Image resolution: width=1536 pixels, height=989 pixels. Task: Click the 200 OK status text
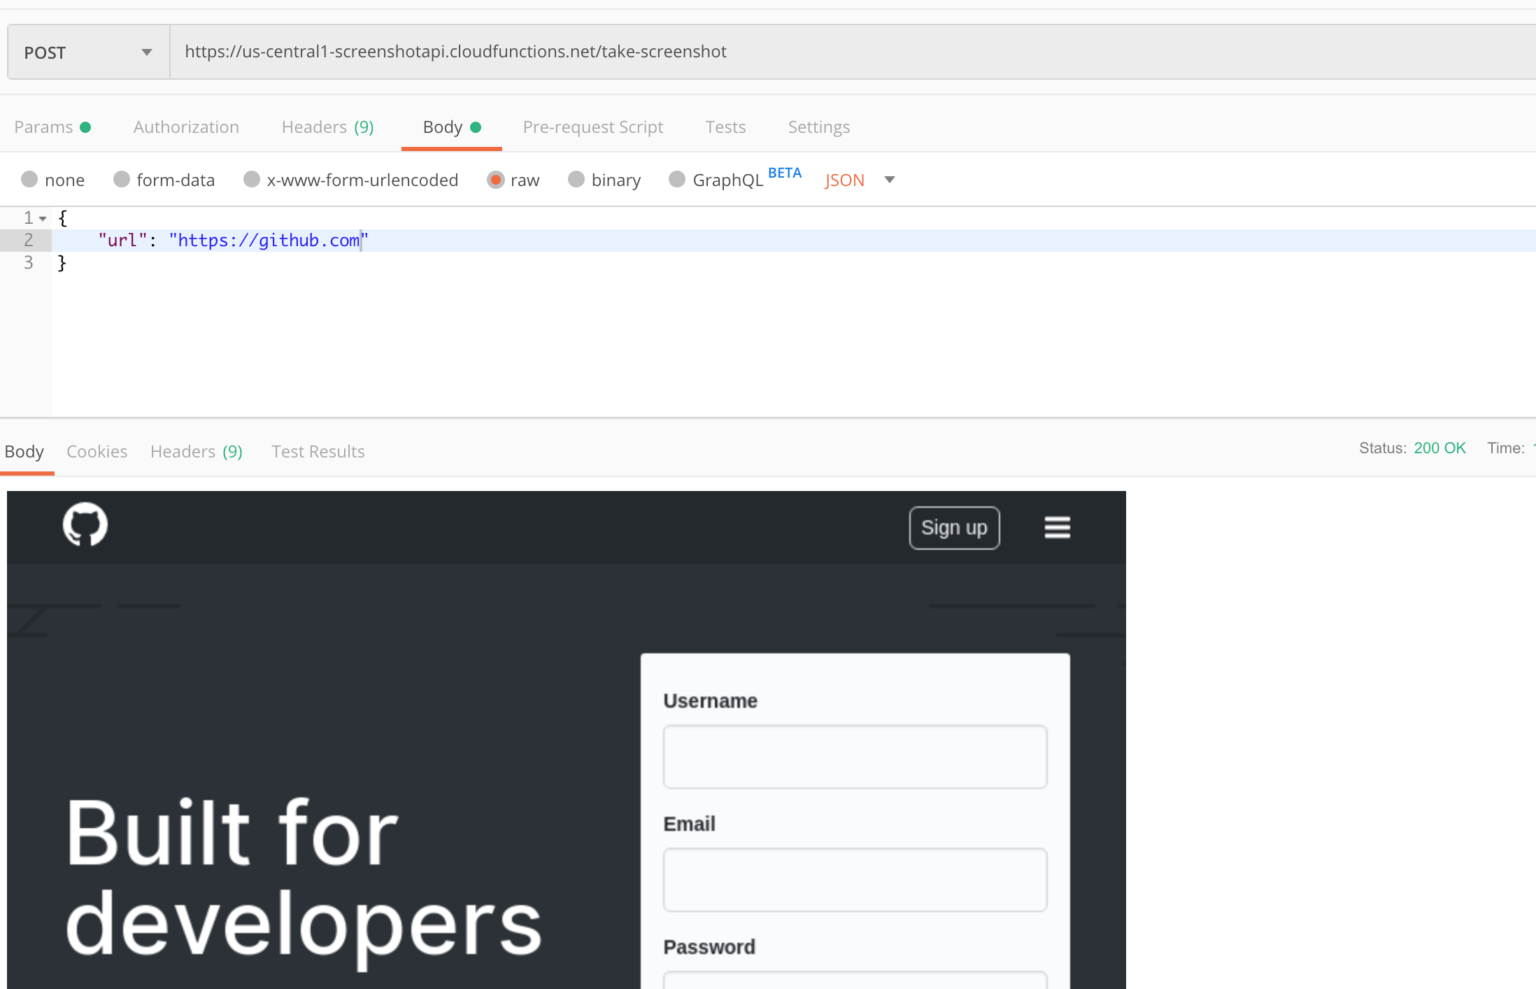click(x=1440, y=448)
